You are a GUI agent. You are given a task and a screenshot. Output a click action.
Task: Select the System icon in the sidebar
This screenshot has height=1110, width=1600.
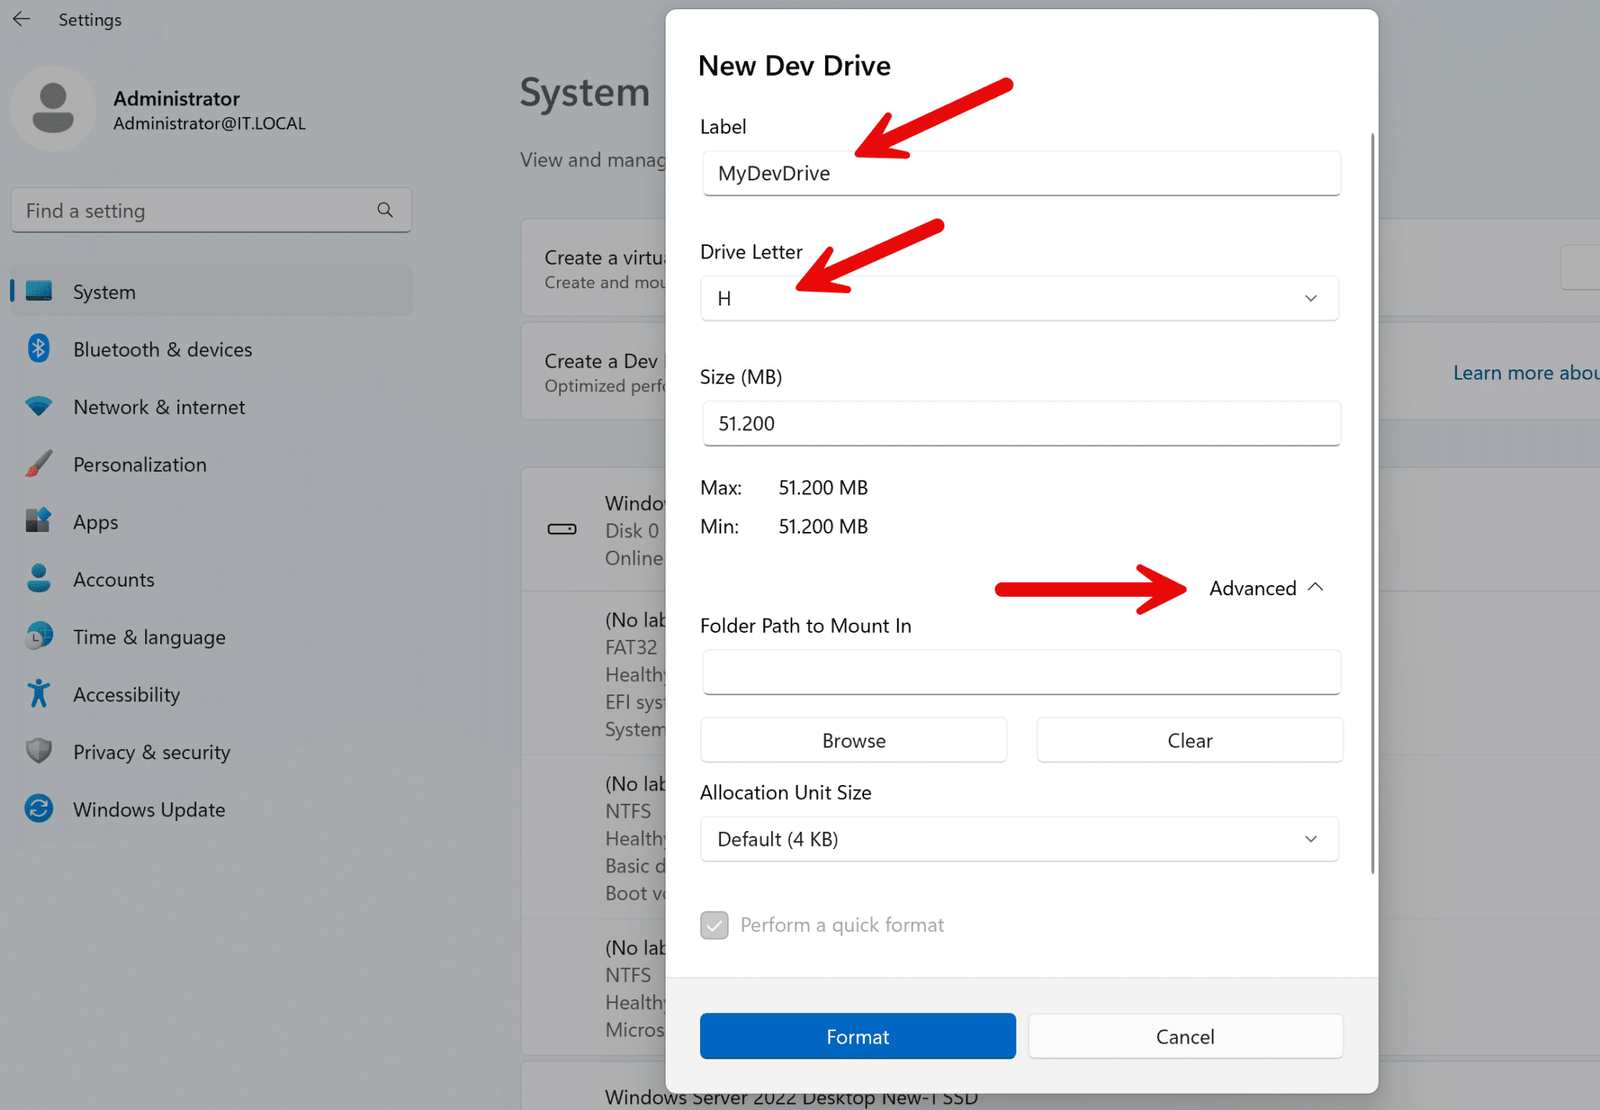point(38,291)
